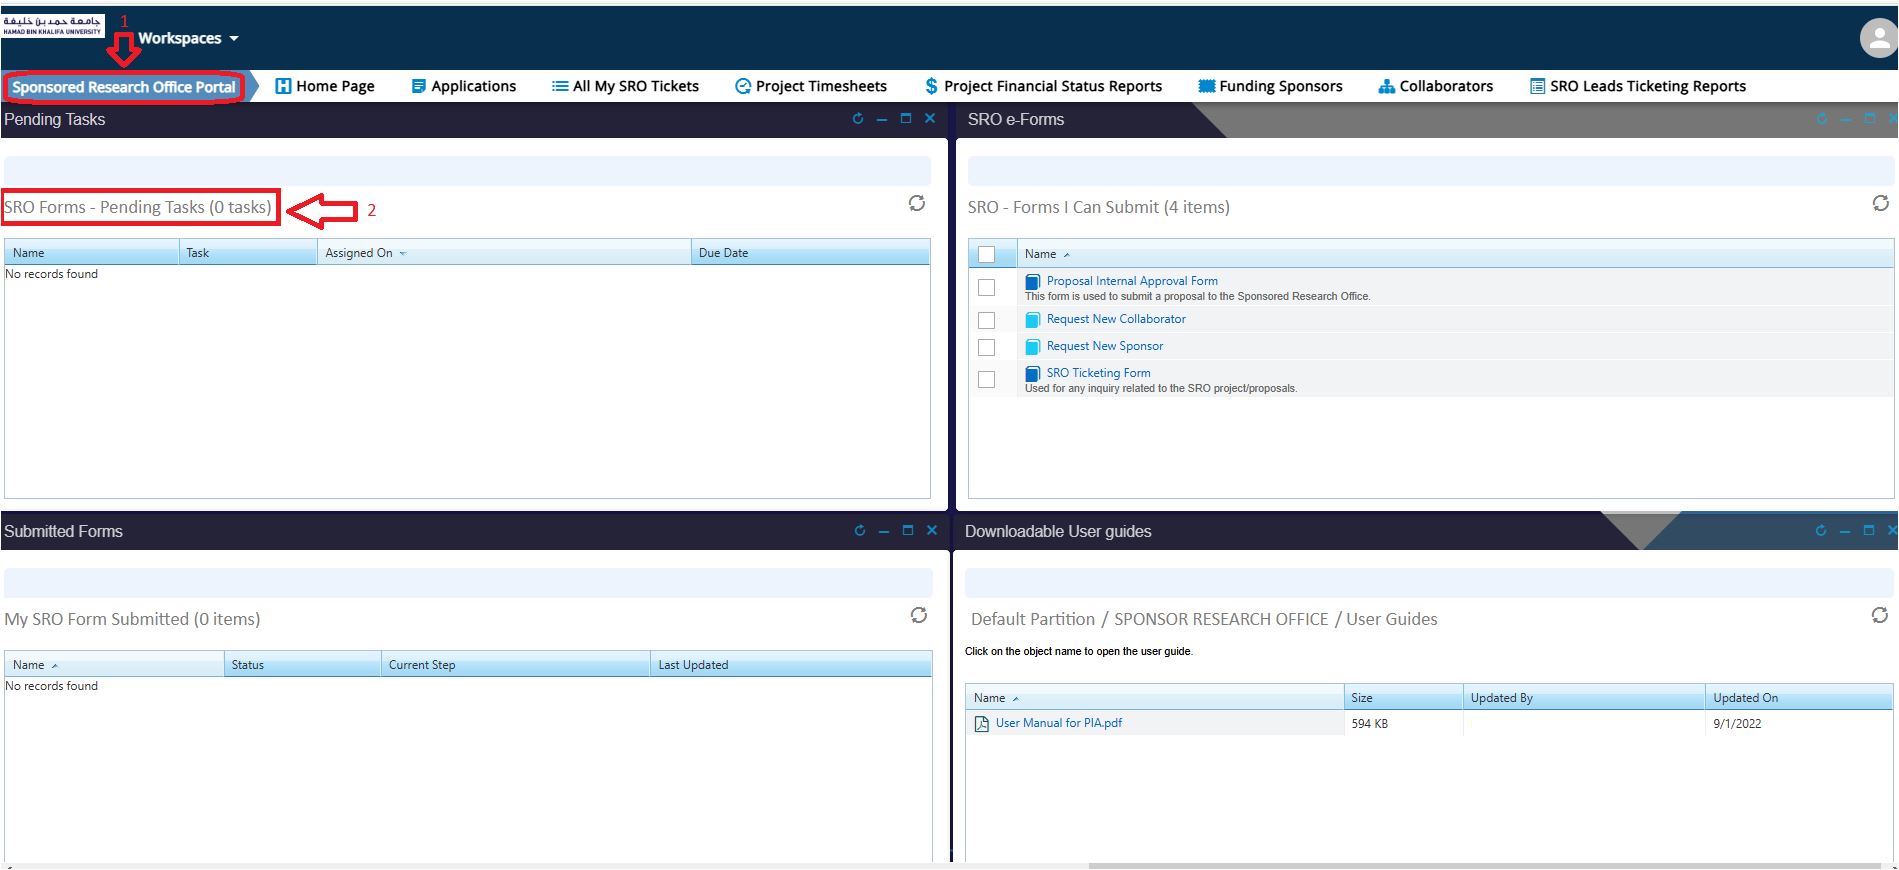
Task: Open User Manual for PIA.pdf
Action: [x=1058, y=723]
